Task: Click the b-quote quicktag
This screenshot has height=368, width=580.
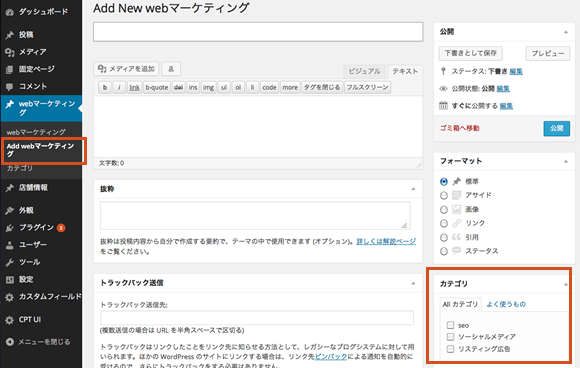Action: tap(157, 88)
